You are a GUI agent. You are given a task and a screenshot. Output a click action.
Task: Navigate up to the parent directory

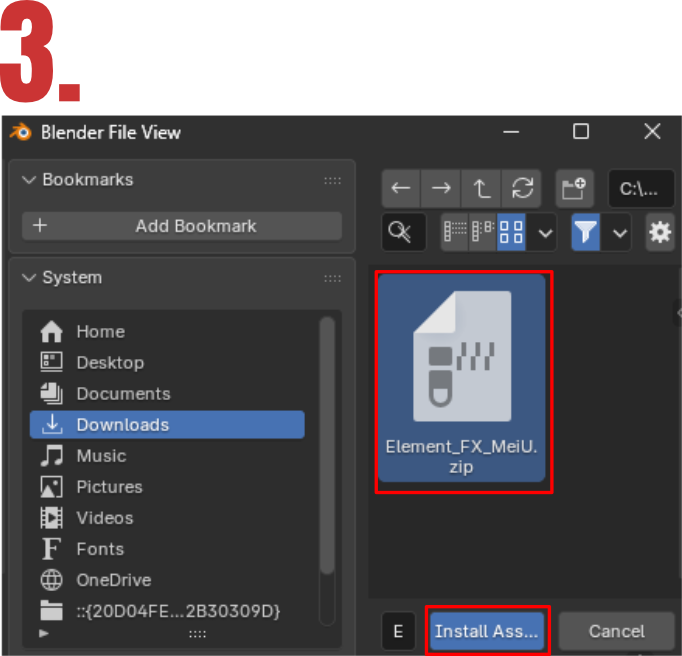point(481,188)
